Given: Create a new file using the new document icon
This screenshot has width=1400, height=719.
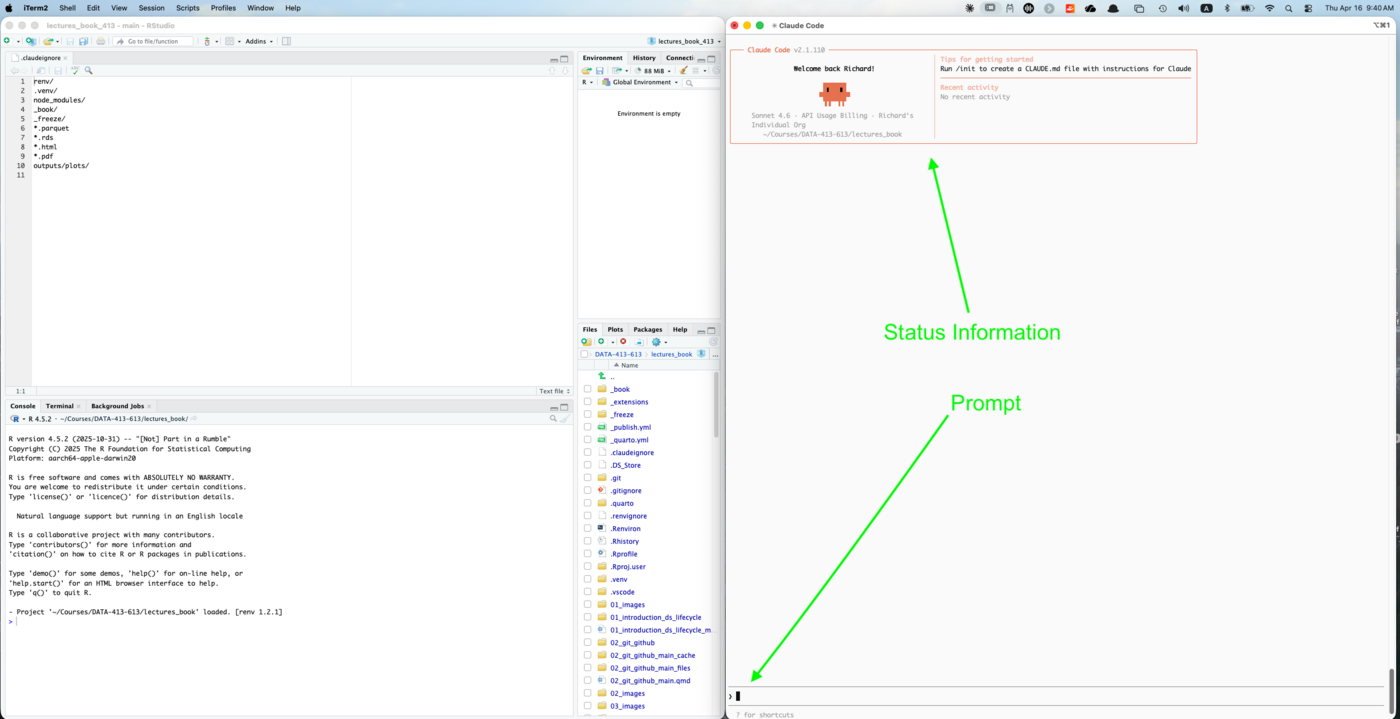Looking at the screenshot, I should [x=8, y=41].
